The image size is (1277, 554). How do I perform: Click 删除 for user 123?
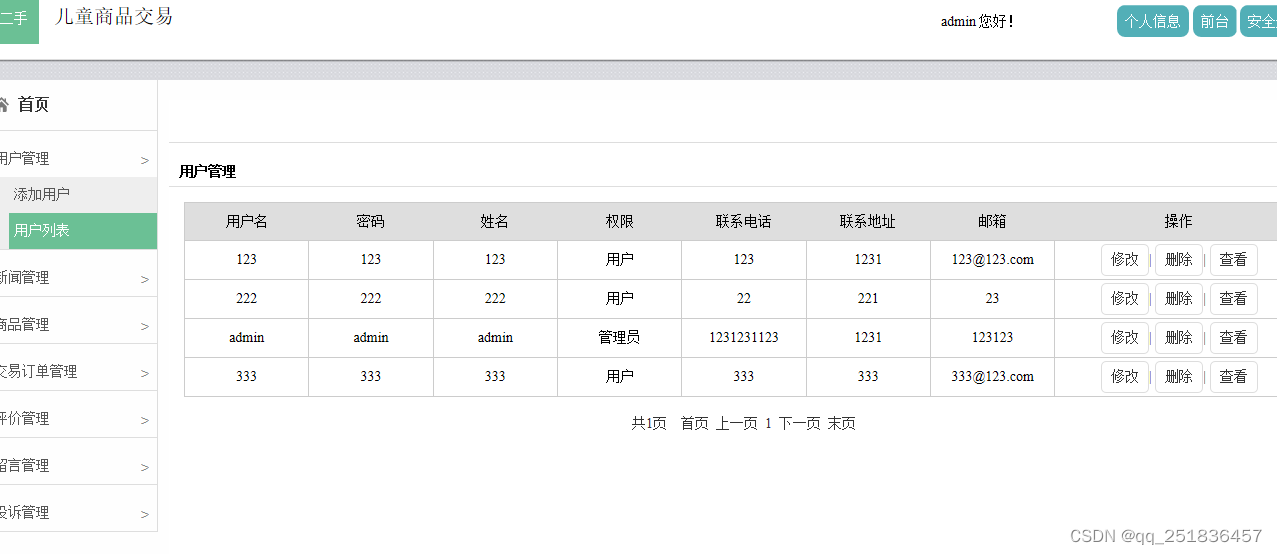pos(1179,260)
